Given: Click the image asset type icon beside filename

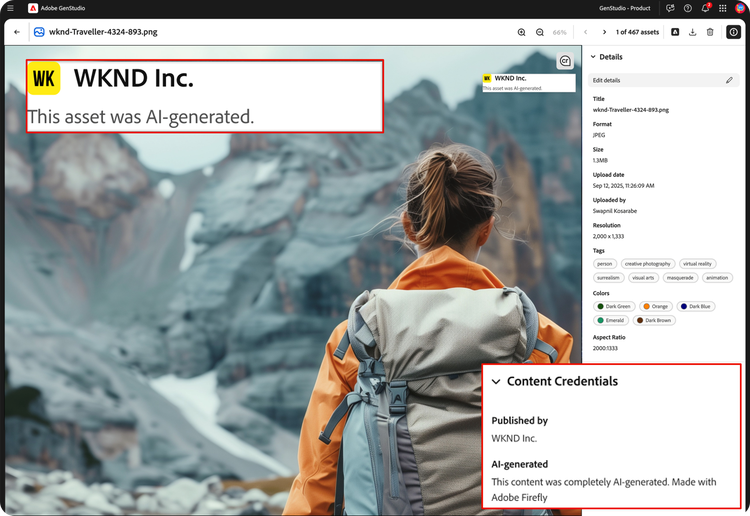Looking at the screenshot, I should click(x=39, y=32).
